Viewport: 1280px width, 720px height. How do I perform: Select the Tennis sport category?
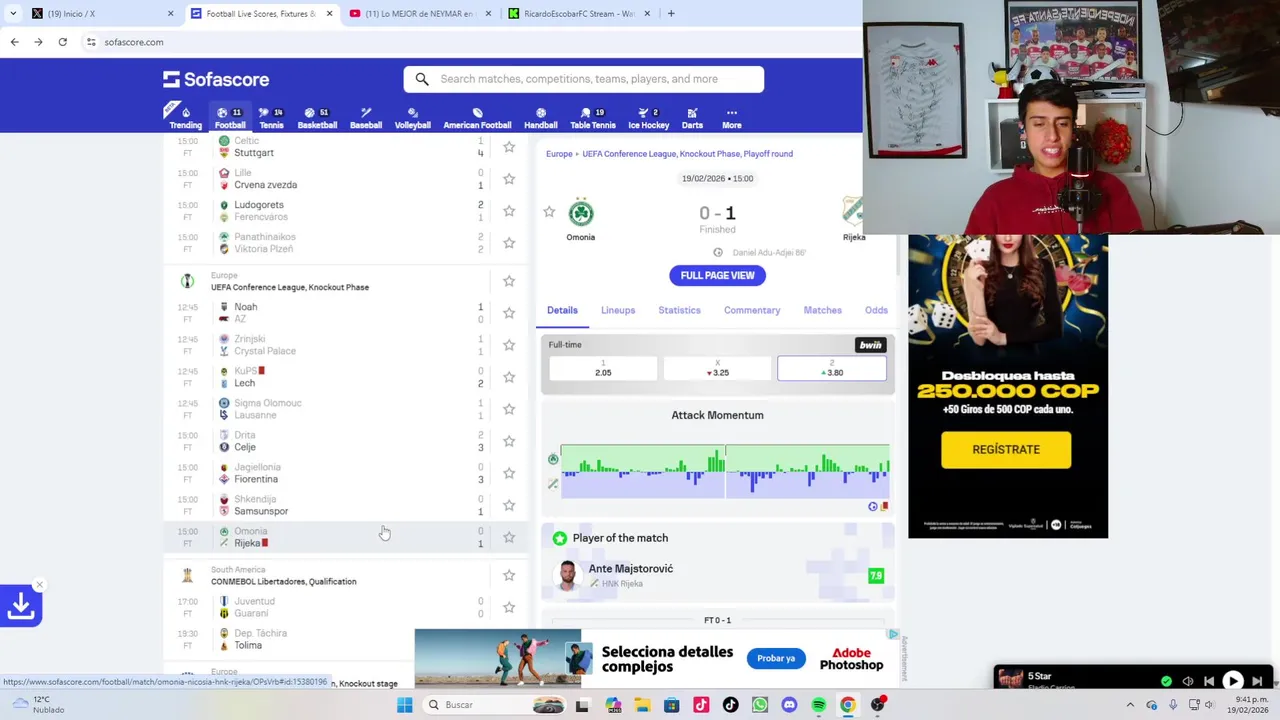point(271,118)
